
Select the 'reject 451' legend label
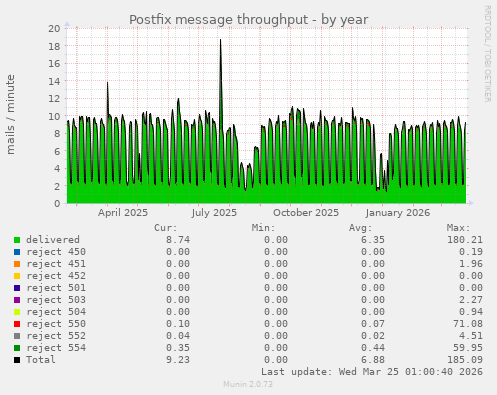point(56,264)
